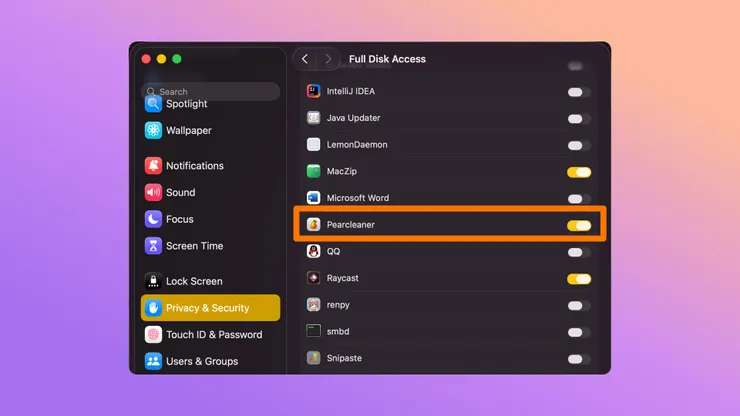Switch on the QQ toggle
This screenshot has width=740, height=416.
point(579,252)
